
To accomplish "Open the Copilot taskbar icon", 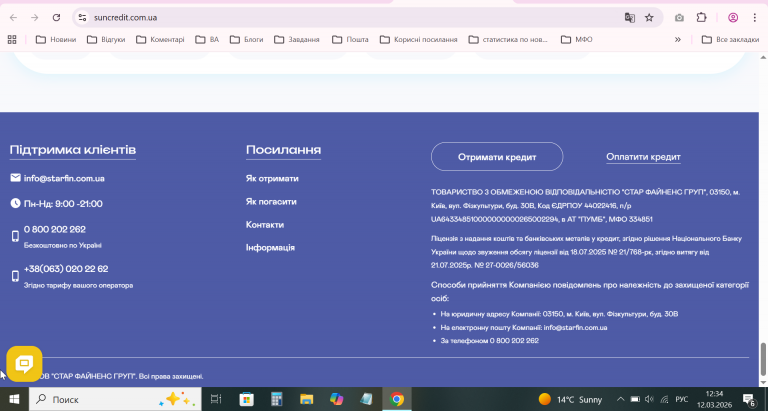I will coord(336,399).
